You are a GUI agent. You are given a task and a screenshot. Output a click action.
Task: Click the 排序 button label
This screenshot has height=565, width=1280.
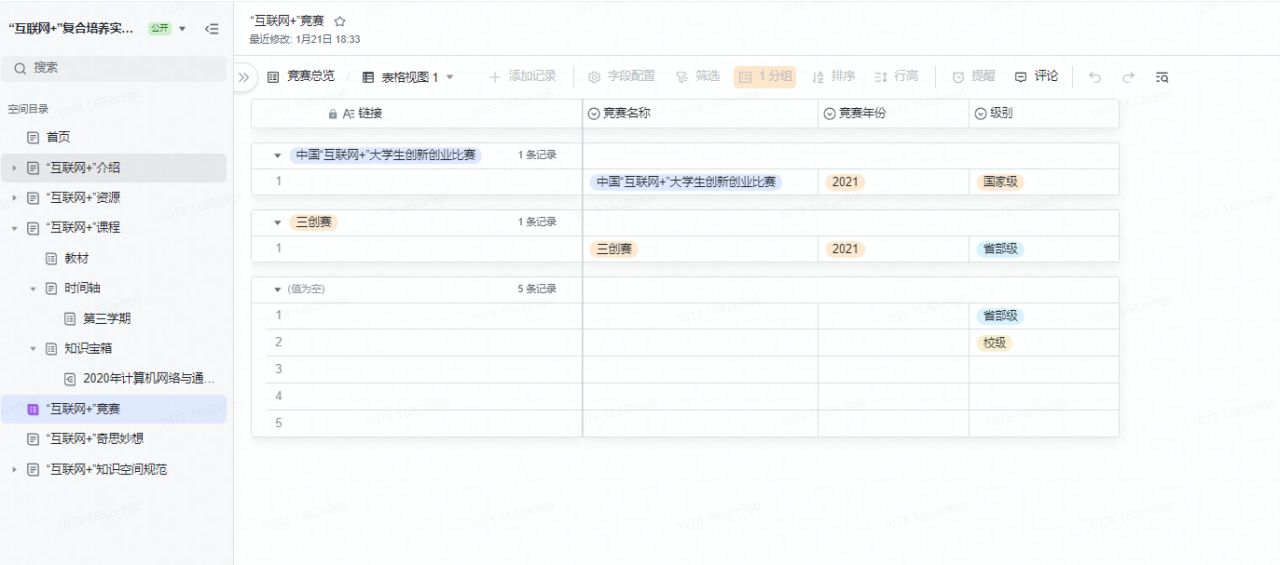click(x=843, y=76)
